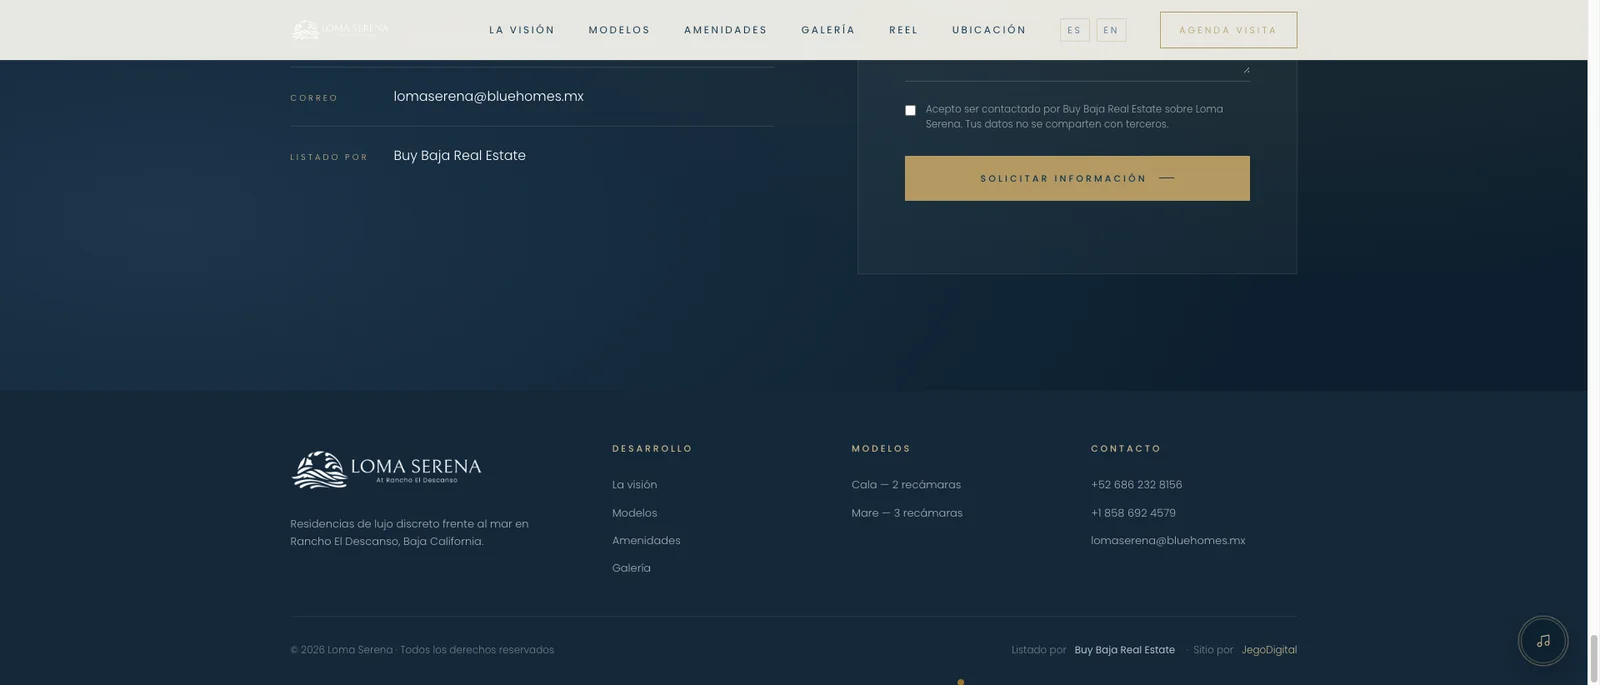Open footer Amenidades link
The height and width of the screenshot is (685, 1600).
pyautogui.click(x=646, y=541)
